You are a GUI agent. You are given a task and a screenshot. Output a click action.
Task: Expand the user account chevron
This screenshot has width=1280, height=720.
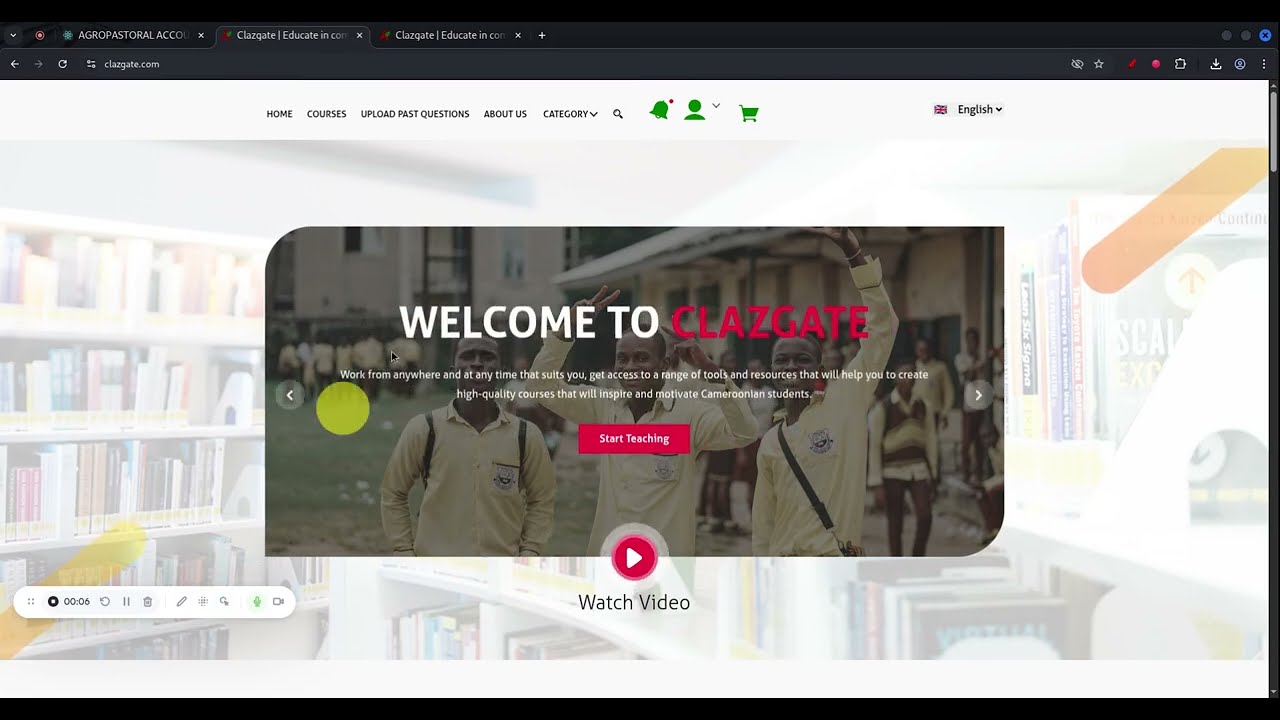[x=716, y=106]
